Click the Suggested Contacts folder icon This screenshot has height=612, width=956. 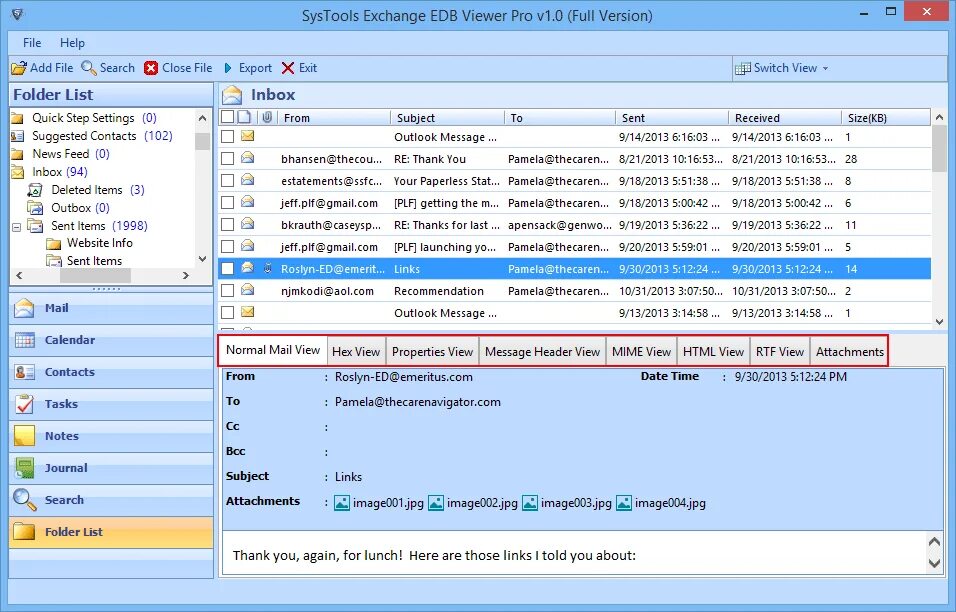pos(17,136)
